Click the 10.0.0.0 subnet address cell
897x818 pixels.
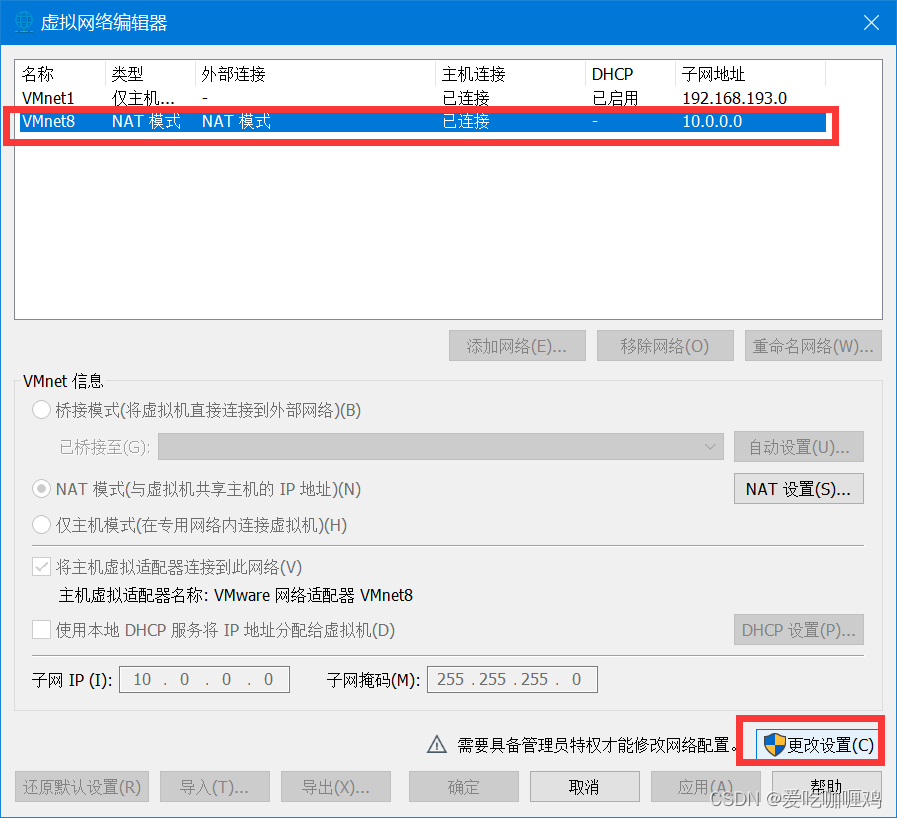(712, 121)
